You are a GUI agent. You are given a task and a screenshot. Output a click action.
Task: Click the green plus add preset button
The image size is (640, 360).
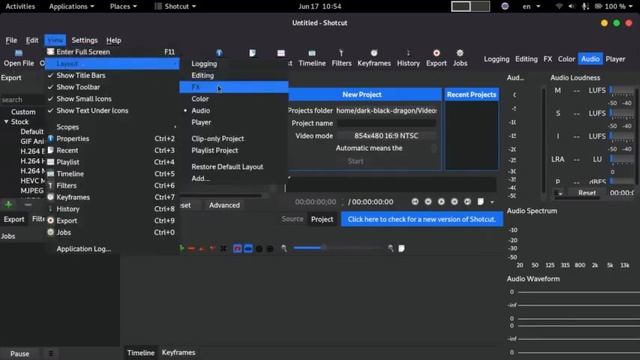(9, 204)
